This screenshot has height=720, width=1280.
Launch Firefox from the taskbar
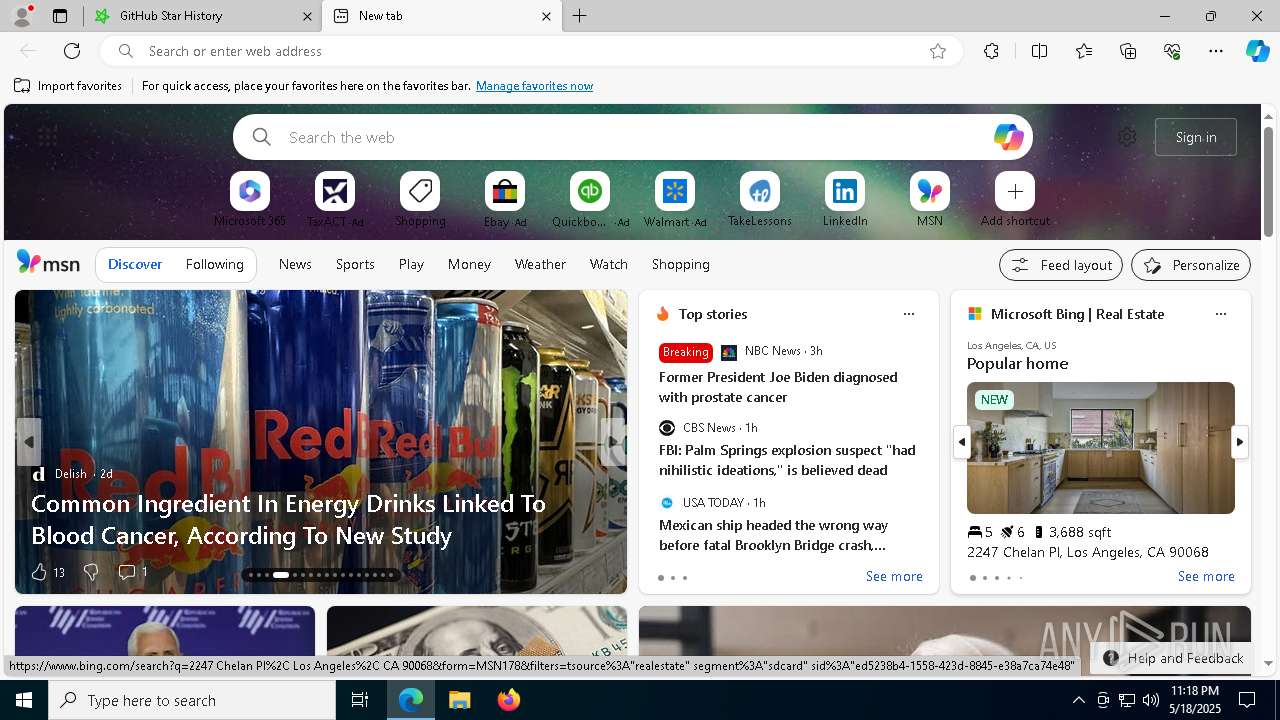tap(508, 700)
